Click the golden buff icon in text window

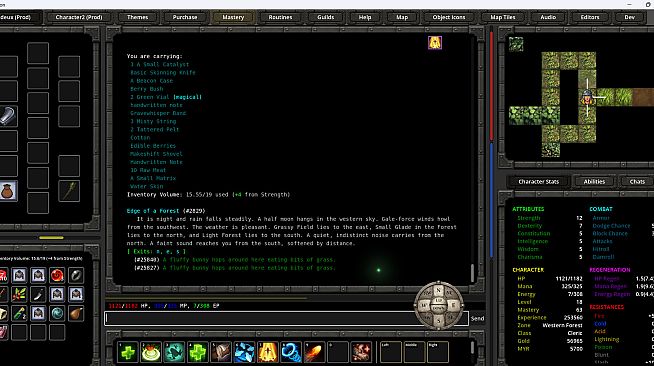(435, 43)
